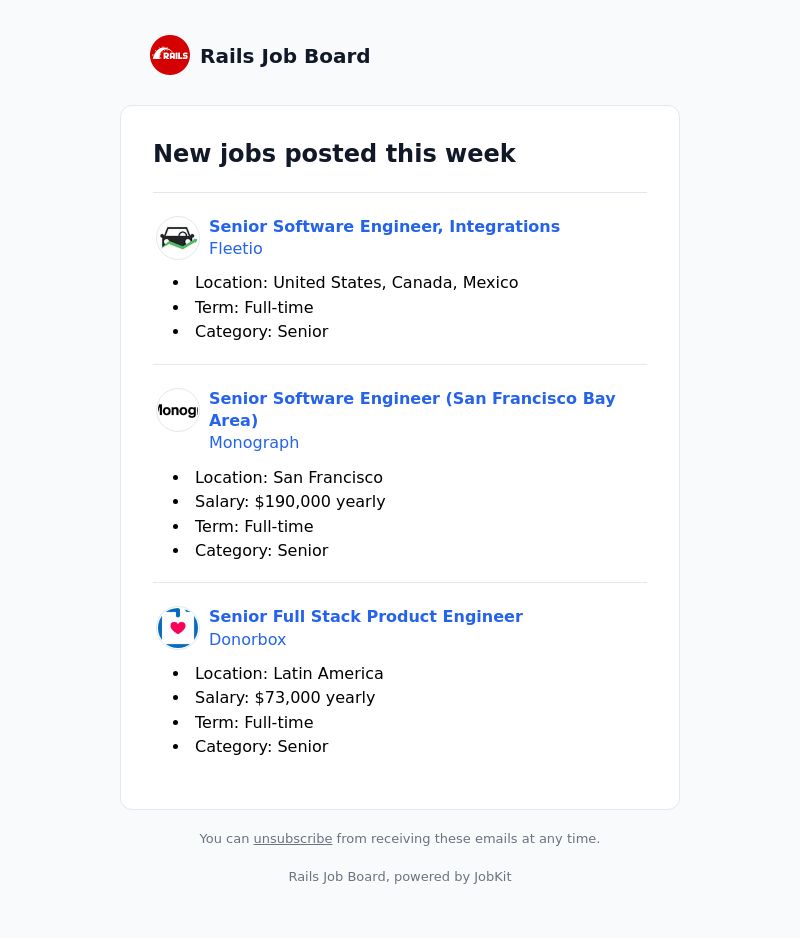Click the Salary: $190,000 yearly line

(x=290, y=501)
